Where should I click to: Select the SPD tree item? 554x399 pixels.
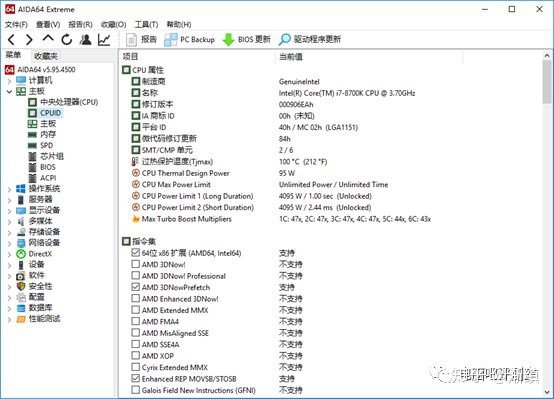pyautogui.click(x=41, y=146)
